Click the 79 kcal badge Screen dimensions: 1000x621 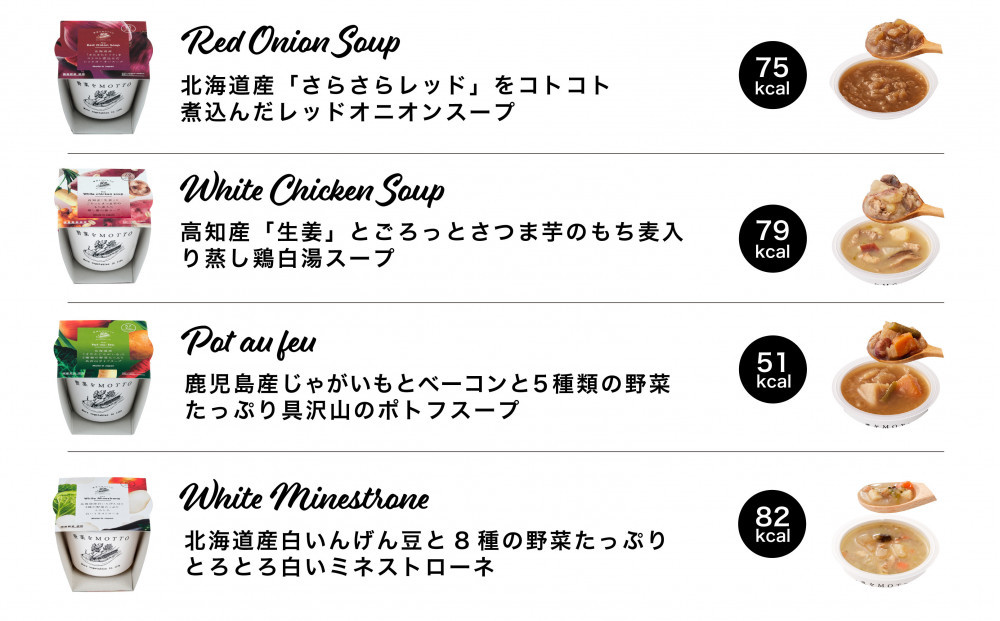pyautogui.click(x=772, y=238)
